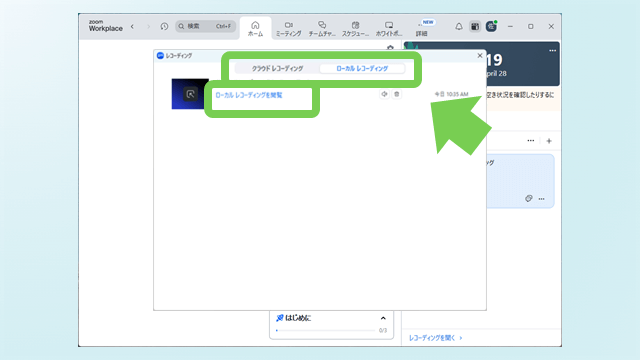
Task: Open the calendar card three-dot menu
Action: pyautogui.click(x=552, y=51)
